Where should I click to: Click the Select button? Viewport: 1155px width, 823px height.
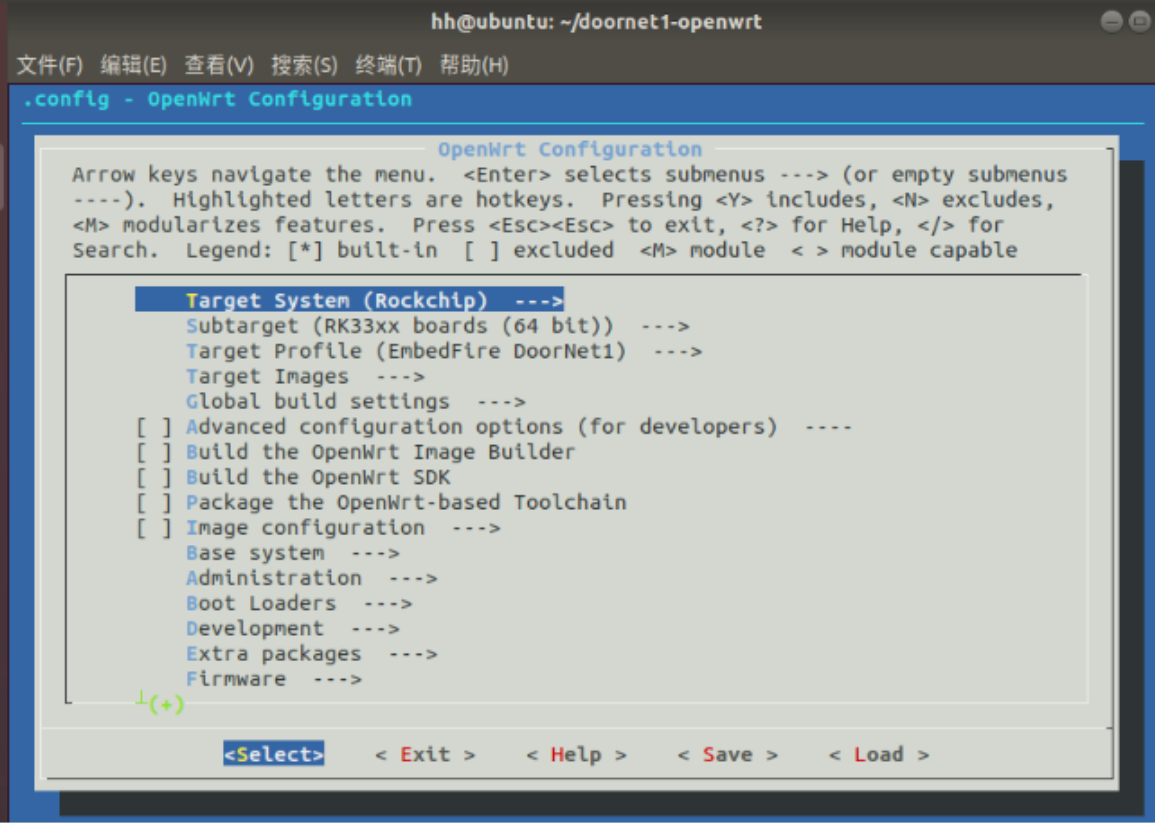click(274, 754)
